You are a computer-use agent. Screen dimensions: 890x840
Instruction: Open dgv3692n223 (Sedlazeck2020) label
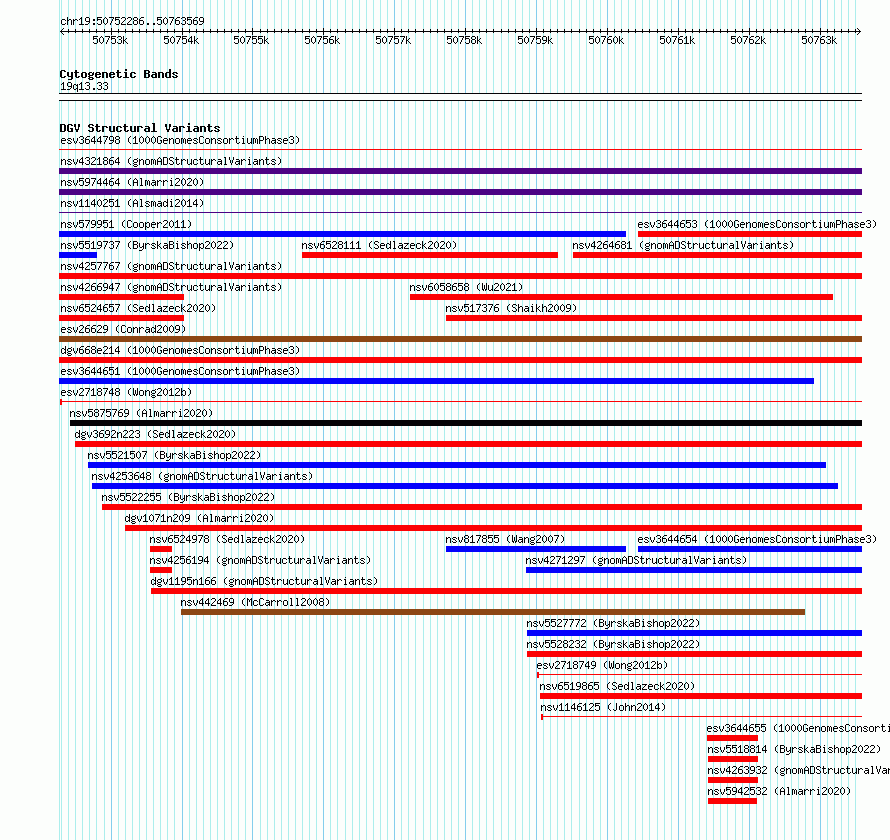tap(155, 434)
